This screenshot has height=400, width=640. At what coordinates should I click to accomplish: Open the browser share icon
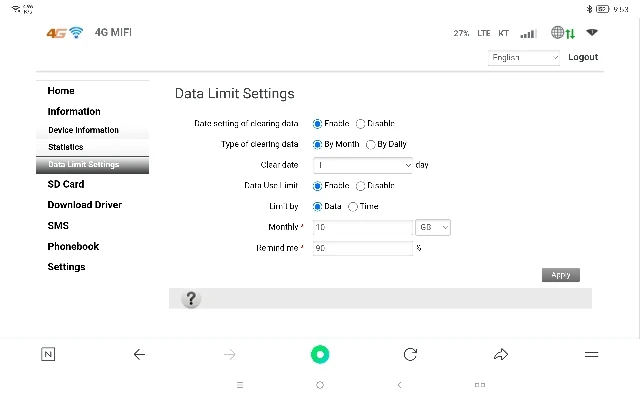[x=501, y=354]
